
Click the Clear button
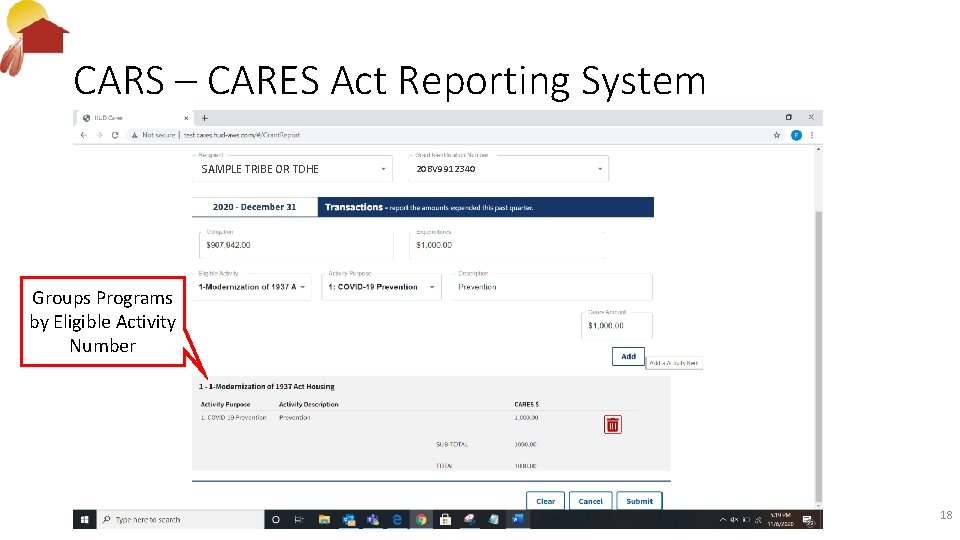[x=546, y=501]
